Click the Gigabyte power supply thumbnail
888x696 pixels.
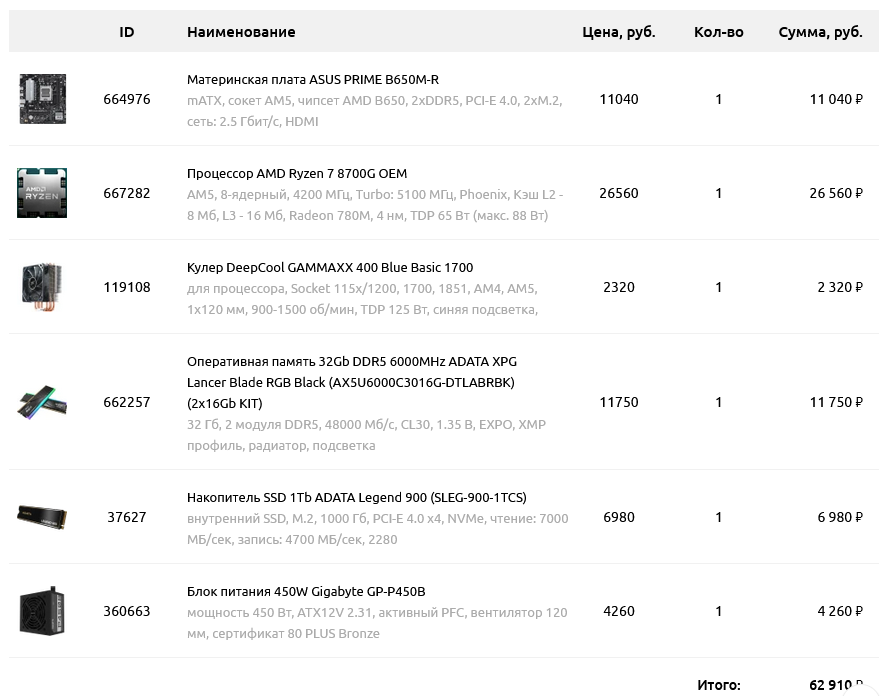42,611
